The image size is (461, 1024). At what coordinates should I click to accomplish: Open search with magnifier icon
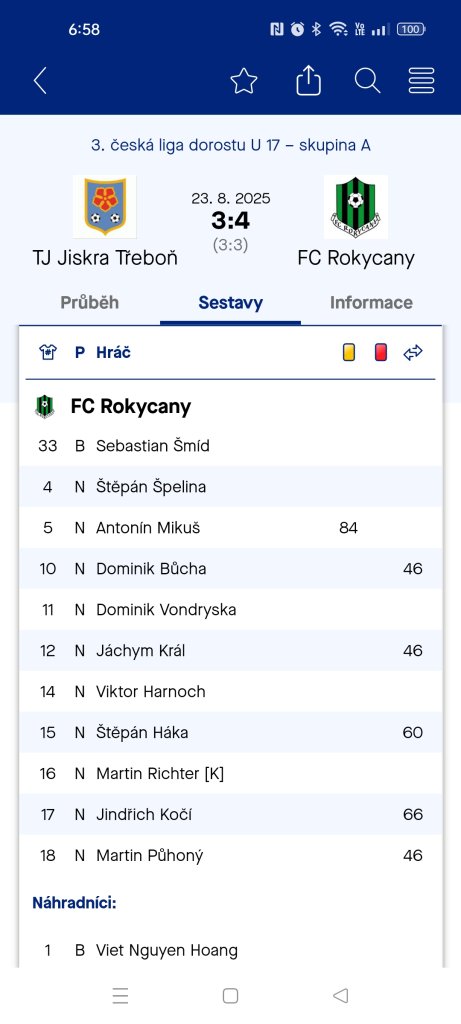coord(368,81)
